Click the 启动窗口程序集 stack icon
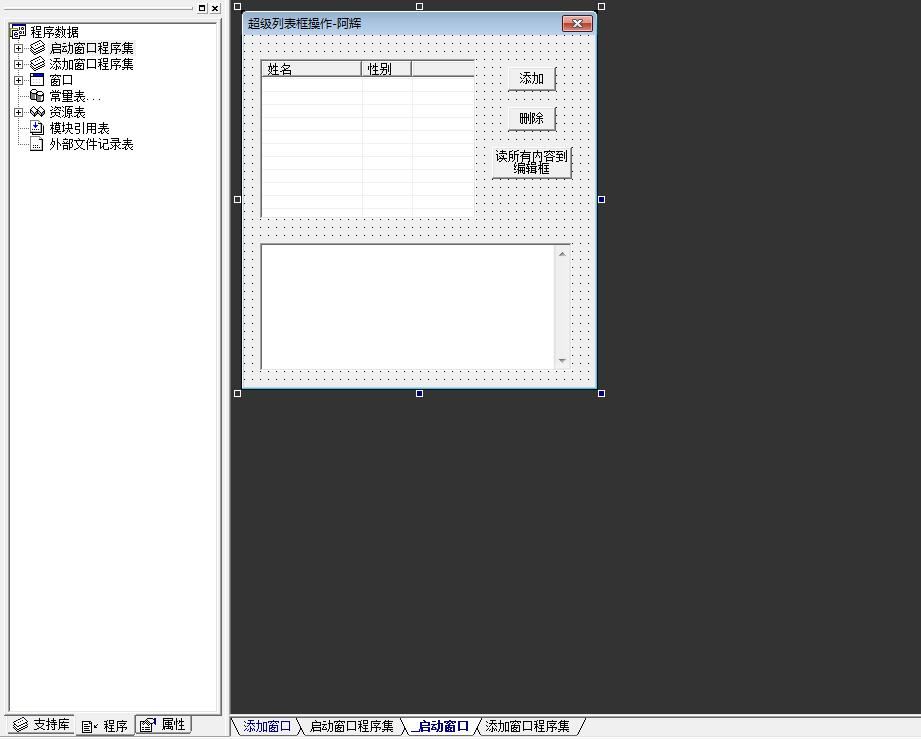921x739 pixels. click(x=37, y=48)
